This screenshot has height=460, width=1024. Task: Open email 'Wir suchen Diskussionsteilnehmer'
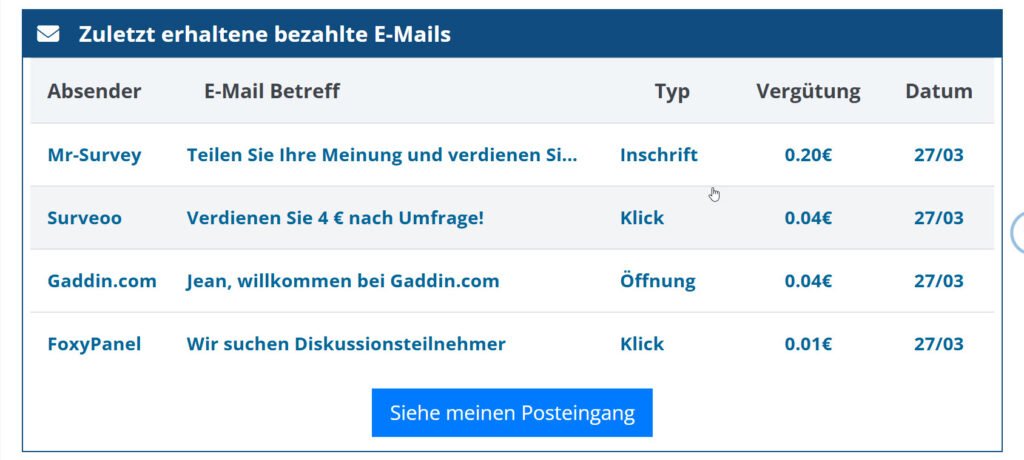pos(346,344)
